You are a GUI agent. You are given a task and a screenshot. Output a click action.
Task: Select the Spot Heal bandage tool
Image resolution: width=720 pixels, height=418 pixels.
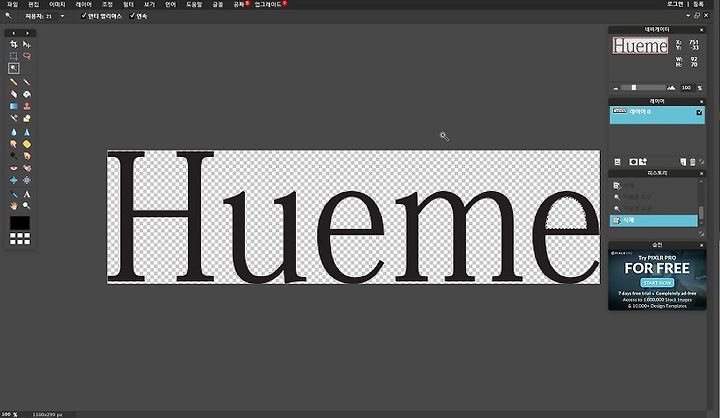pos(27,168)
